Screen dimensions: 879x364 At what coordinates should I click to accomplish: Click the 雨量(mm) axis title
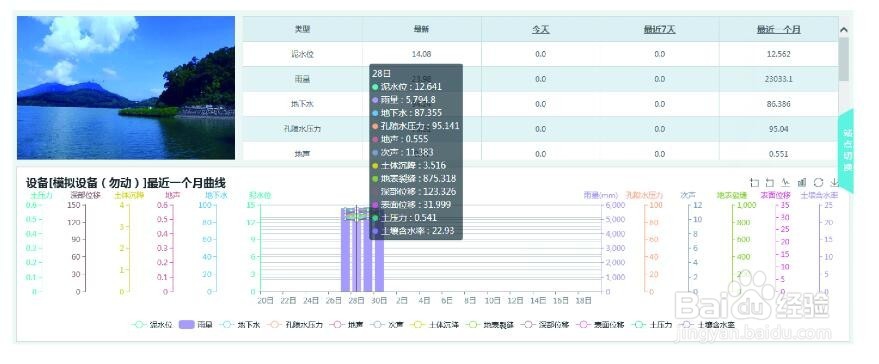click(600, 196)
